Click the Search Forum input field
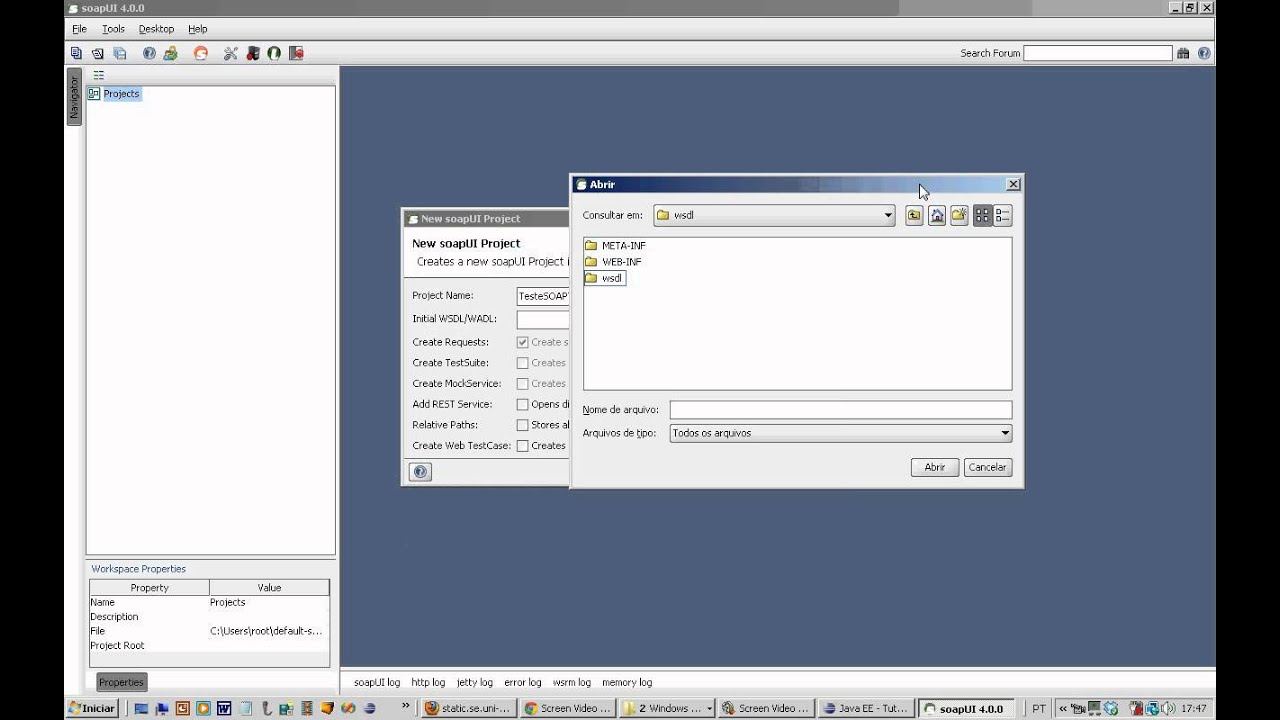Screen dimensions: 1280x720 1098,53
